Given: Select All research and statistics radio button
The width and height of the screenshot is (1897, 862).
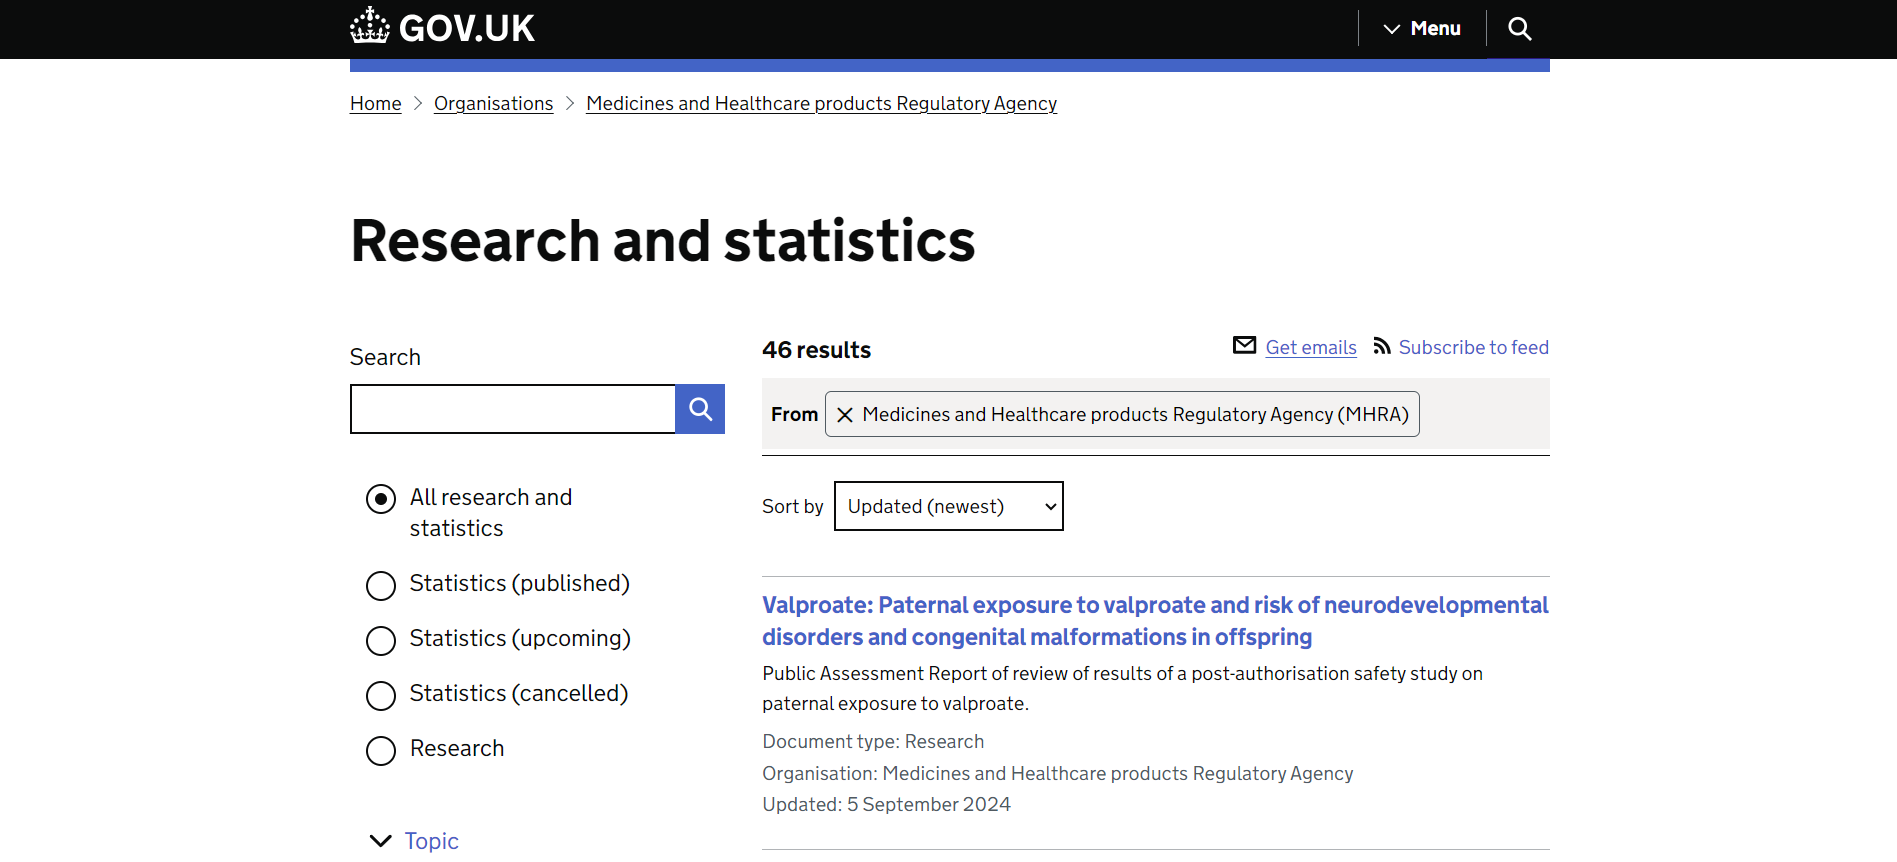Looking at the screenshot, I should point(381,499).
